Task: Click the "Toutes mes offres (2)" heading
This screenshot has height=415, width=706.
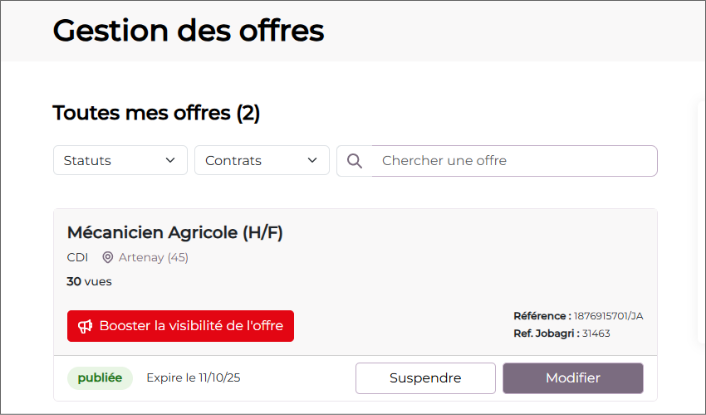Action: click(156, 113)
